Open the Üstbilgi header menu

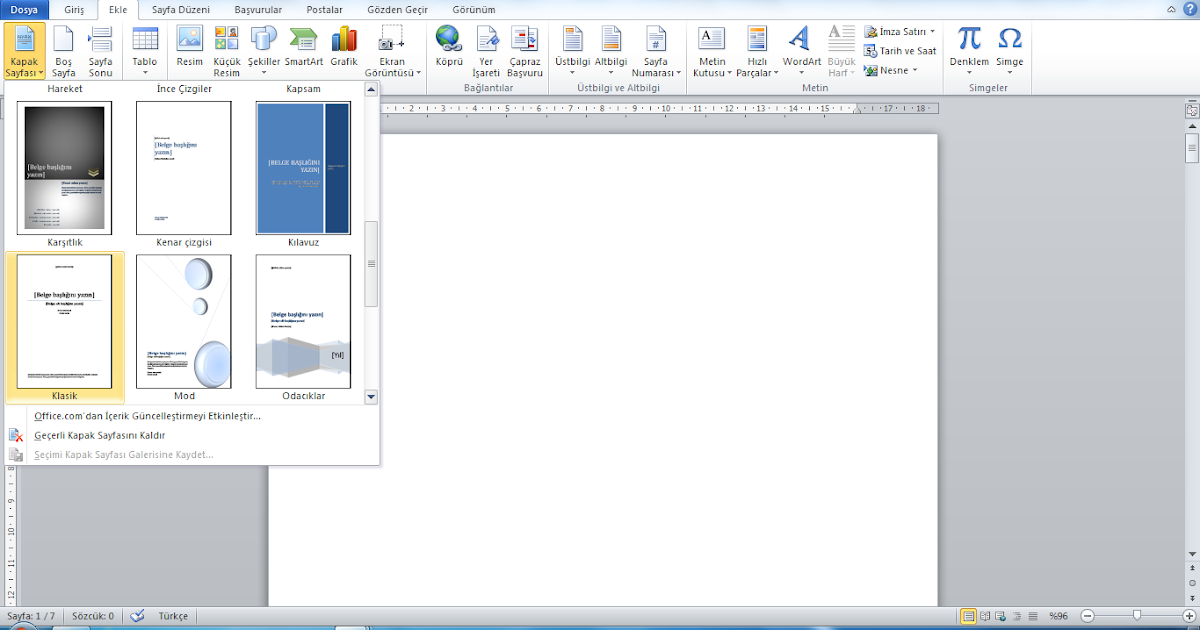point(573,51)
